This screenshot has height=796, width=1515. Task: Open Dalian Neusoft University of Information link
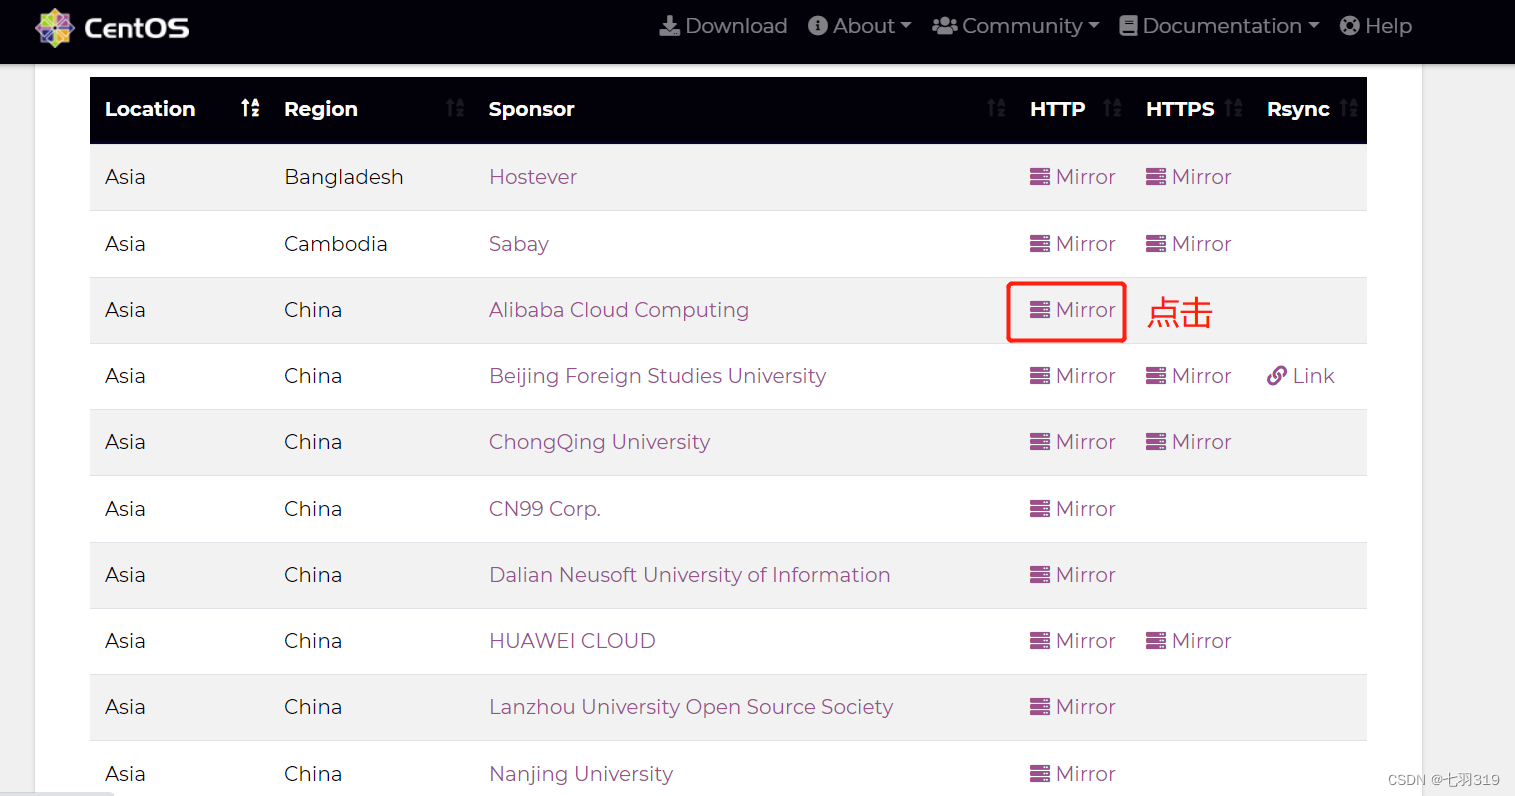(x=689, y=575)
